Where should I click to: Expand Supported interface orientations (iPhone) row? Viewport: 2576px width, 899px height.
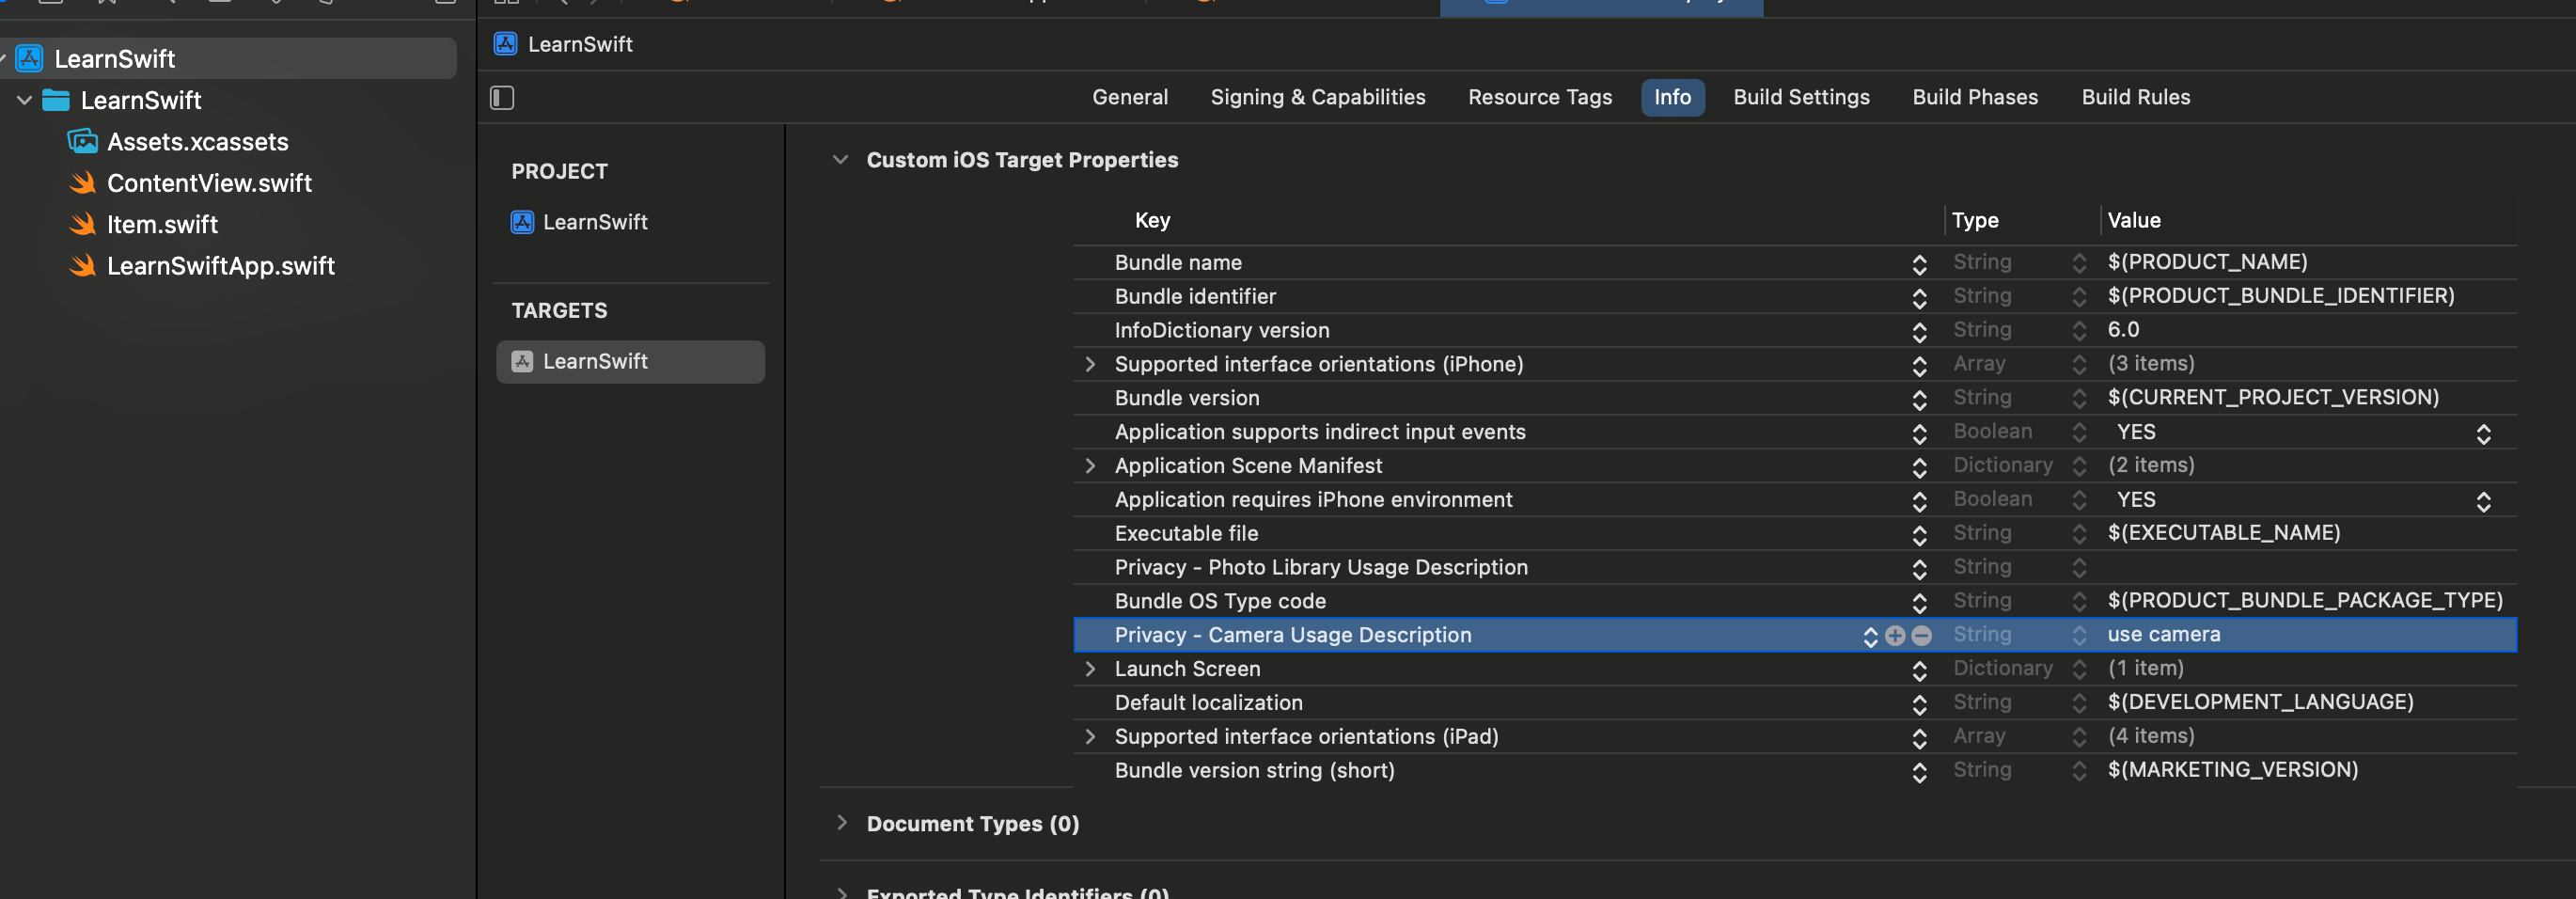point(1090,364)
